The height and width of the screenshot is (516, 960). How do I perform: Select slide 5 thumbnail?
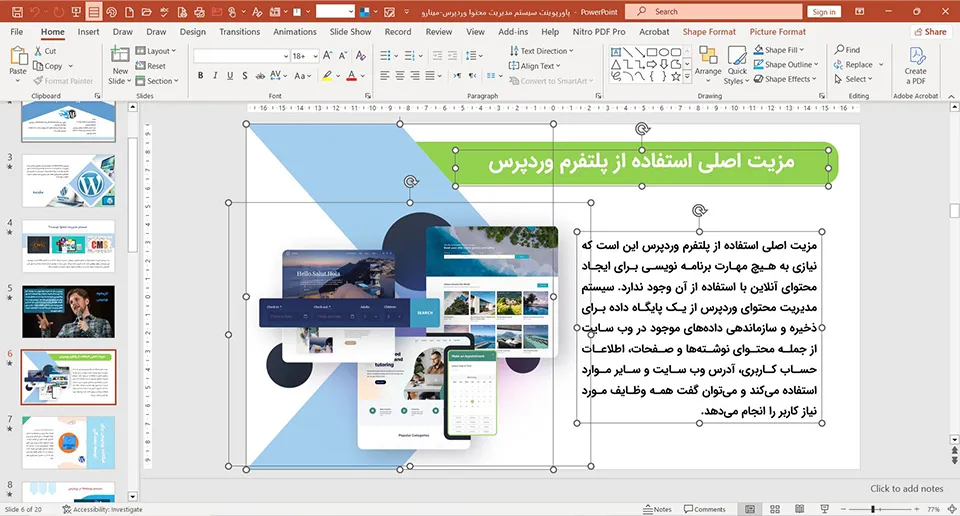point(69,312)
